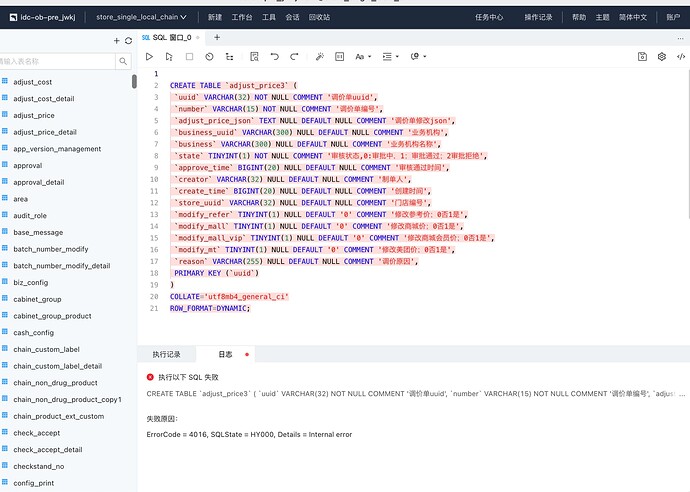Create a new table with the plus icon

(116, 40)
